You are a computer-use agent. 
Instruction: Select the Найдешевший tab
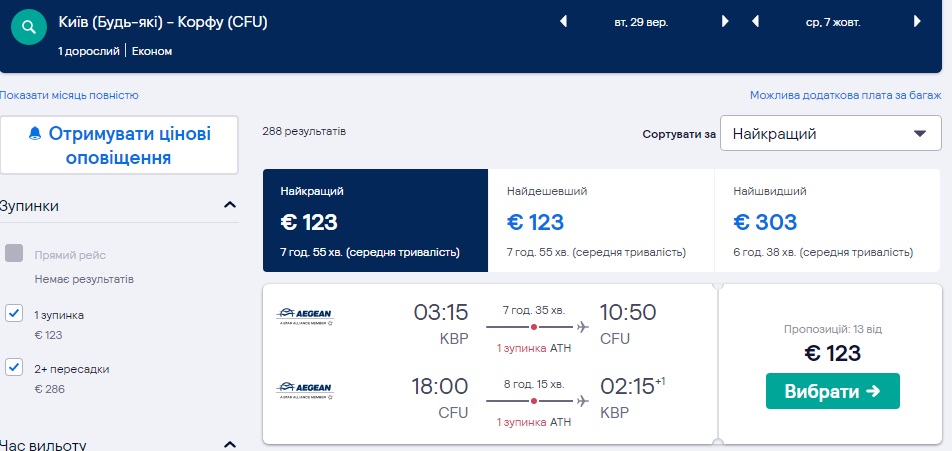tap(601, 221)
